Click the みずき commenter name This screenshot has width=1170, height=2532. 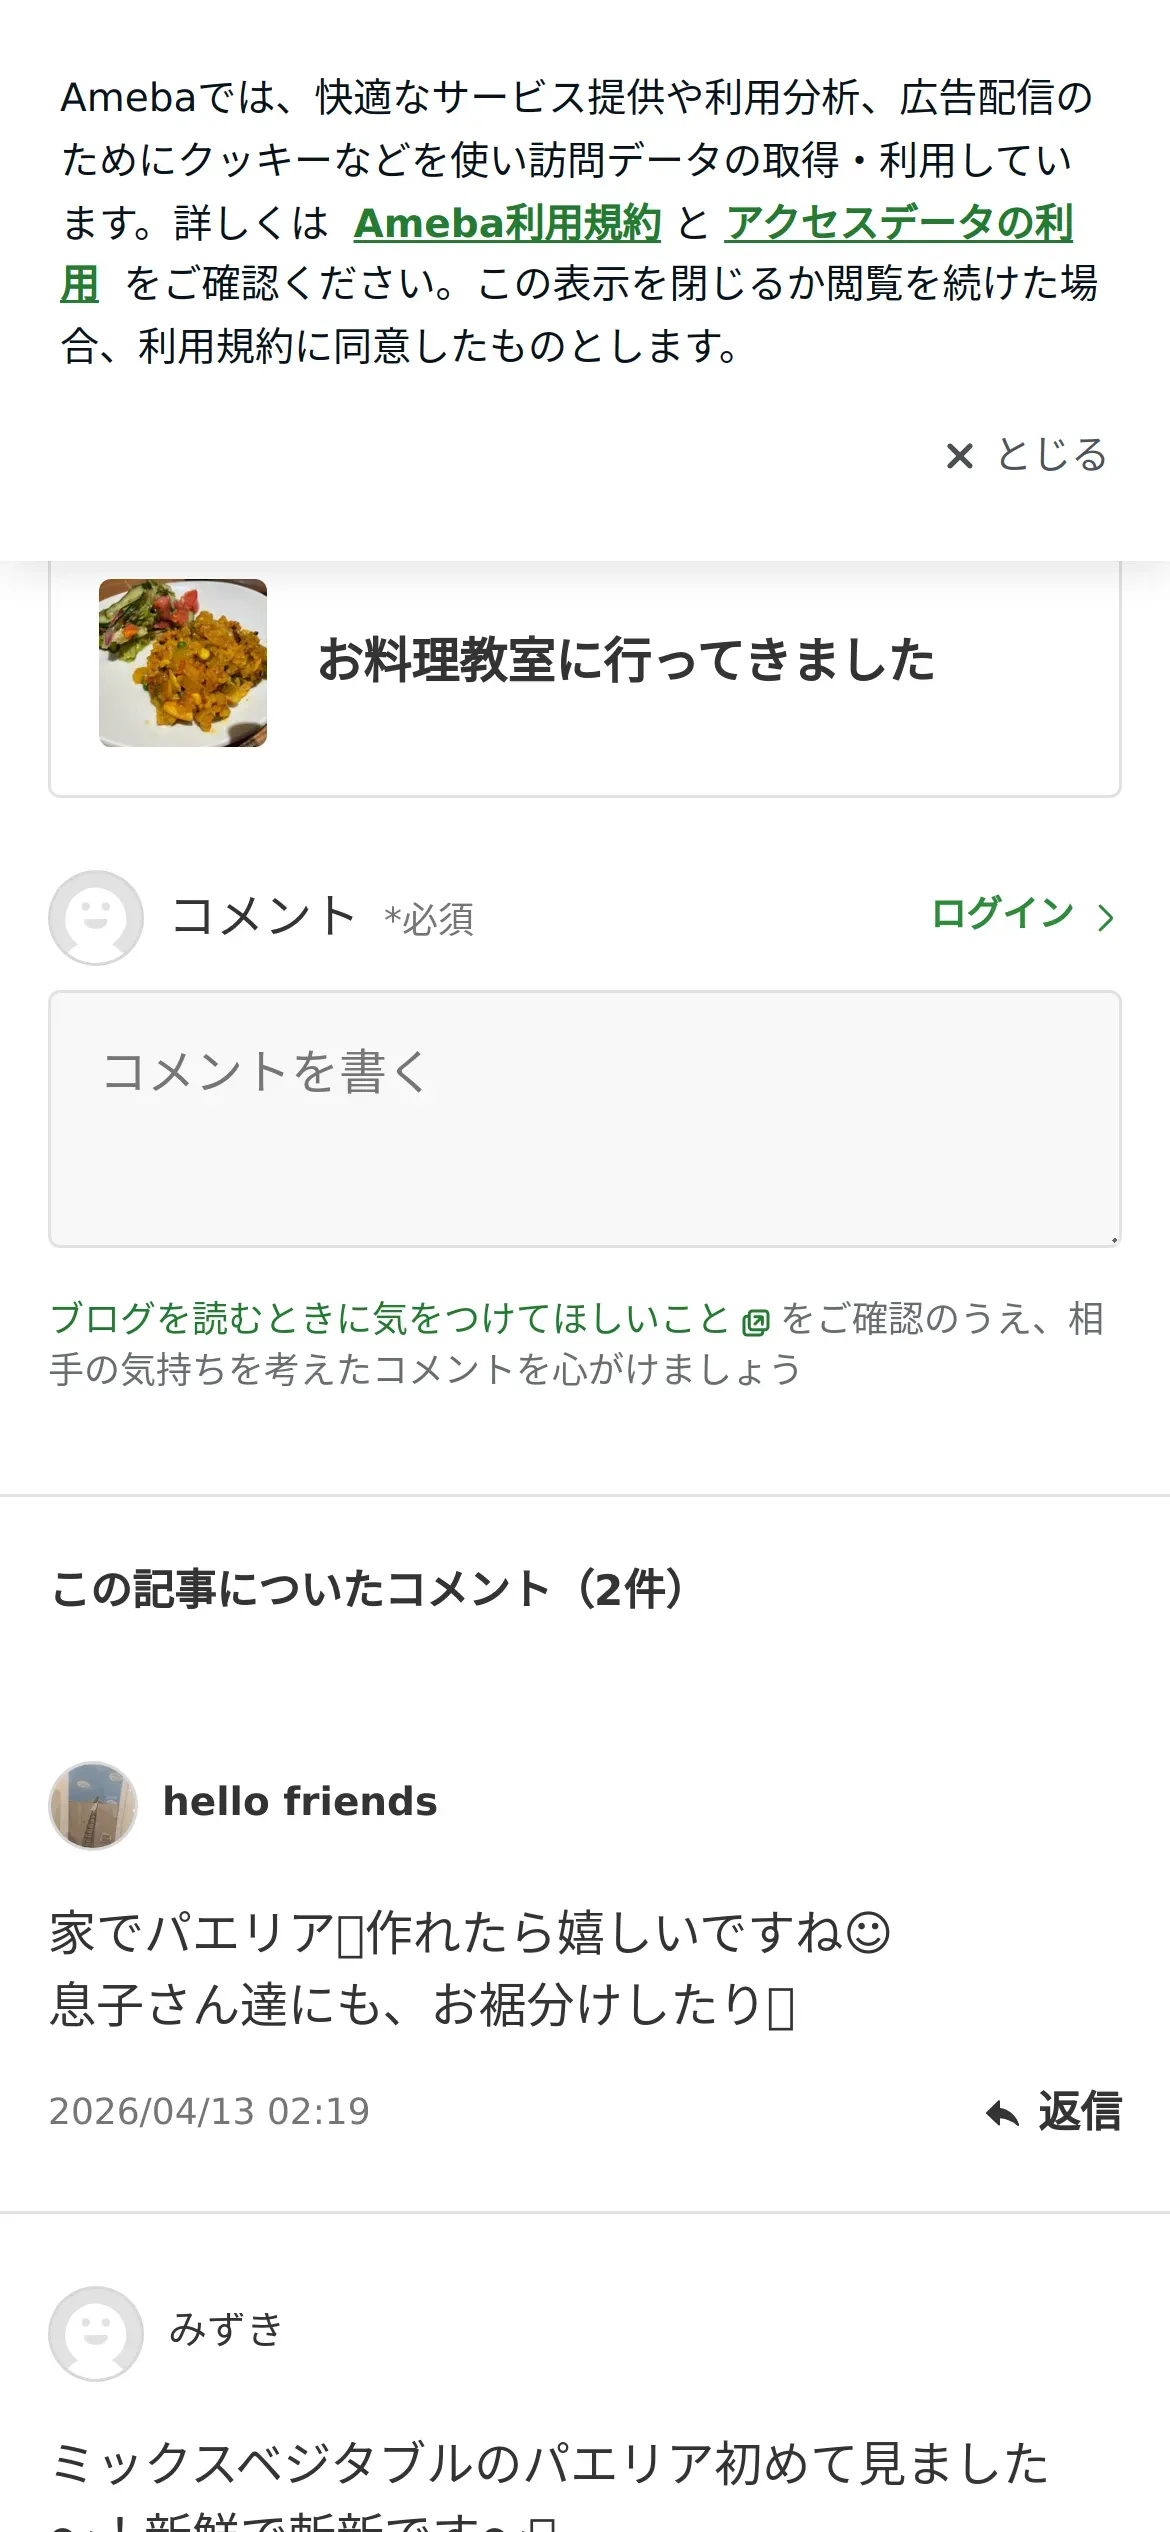click(226, 2329)
